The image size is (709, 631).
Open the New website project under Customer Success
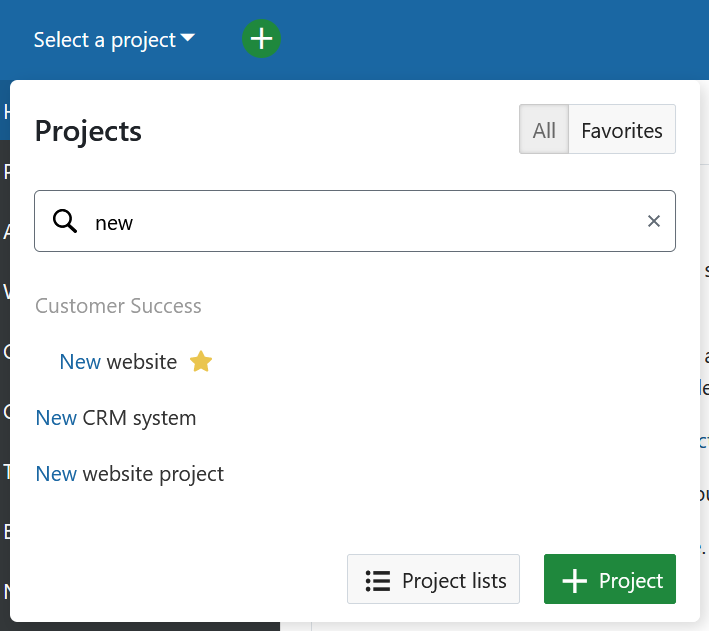[x=118, y=362]
